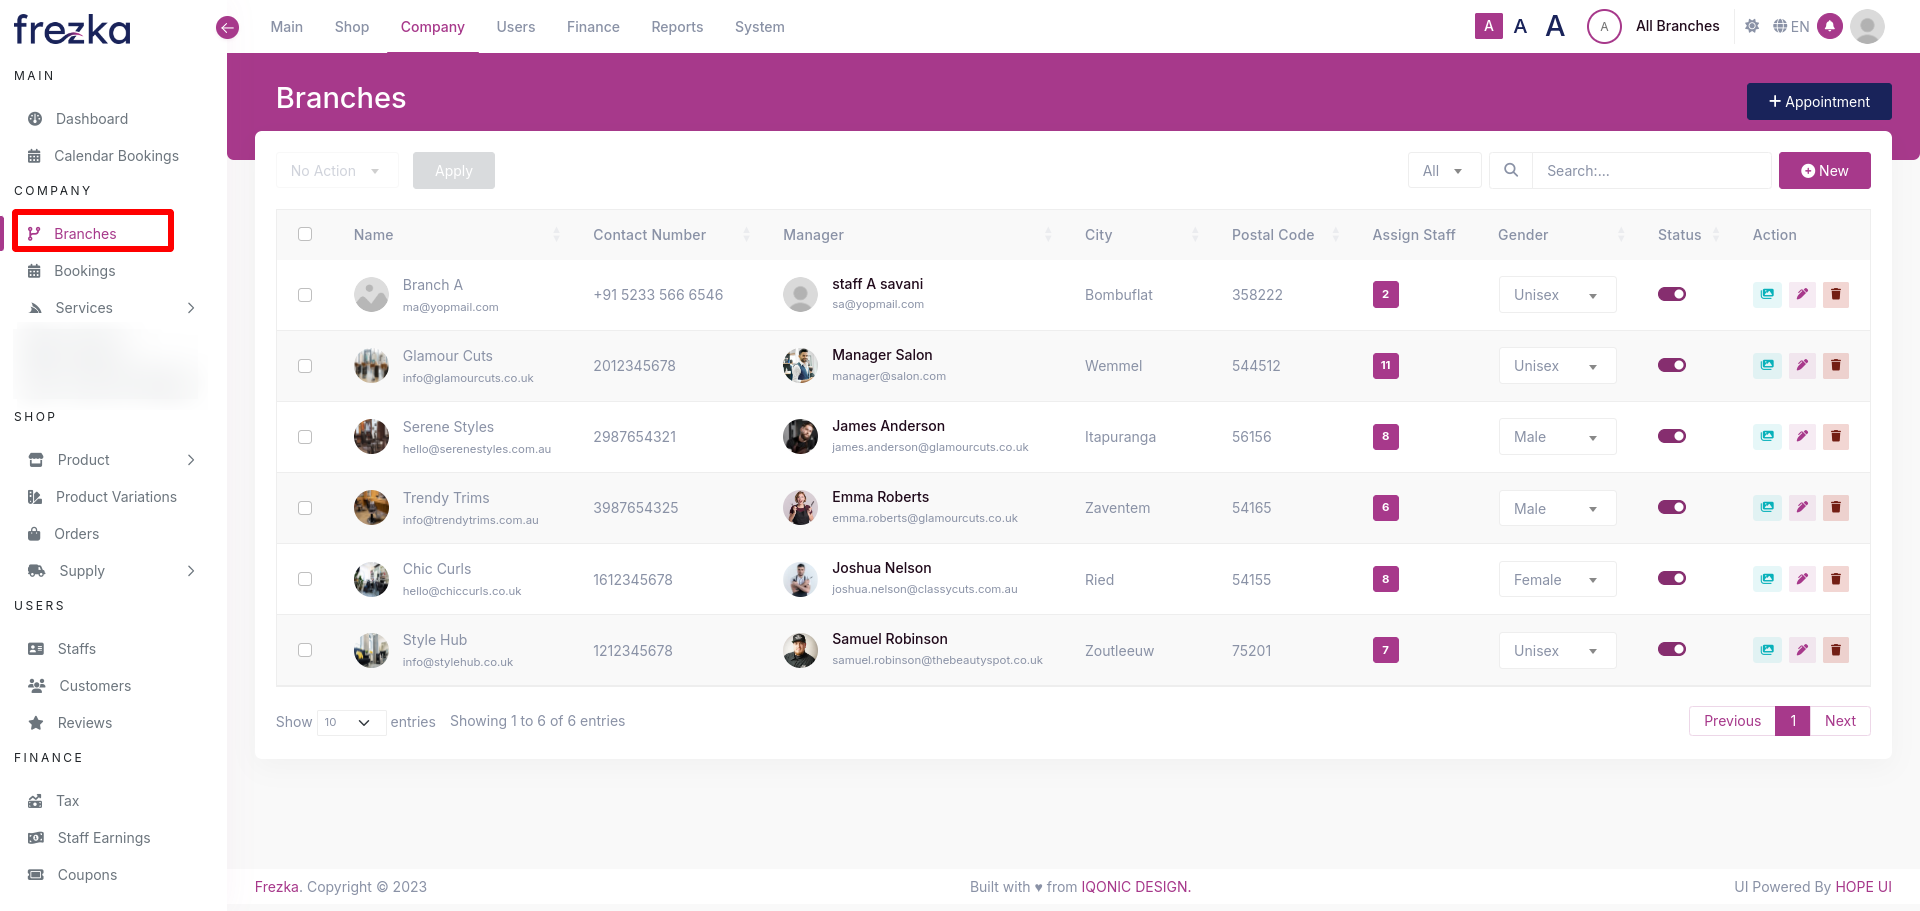Image resolution: width=1920 pixels, height=911 pixels.
Task: Click into the Search input field
Action: click(1650, 171)
